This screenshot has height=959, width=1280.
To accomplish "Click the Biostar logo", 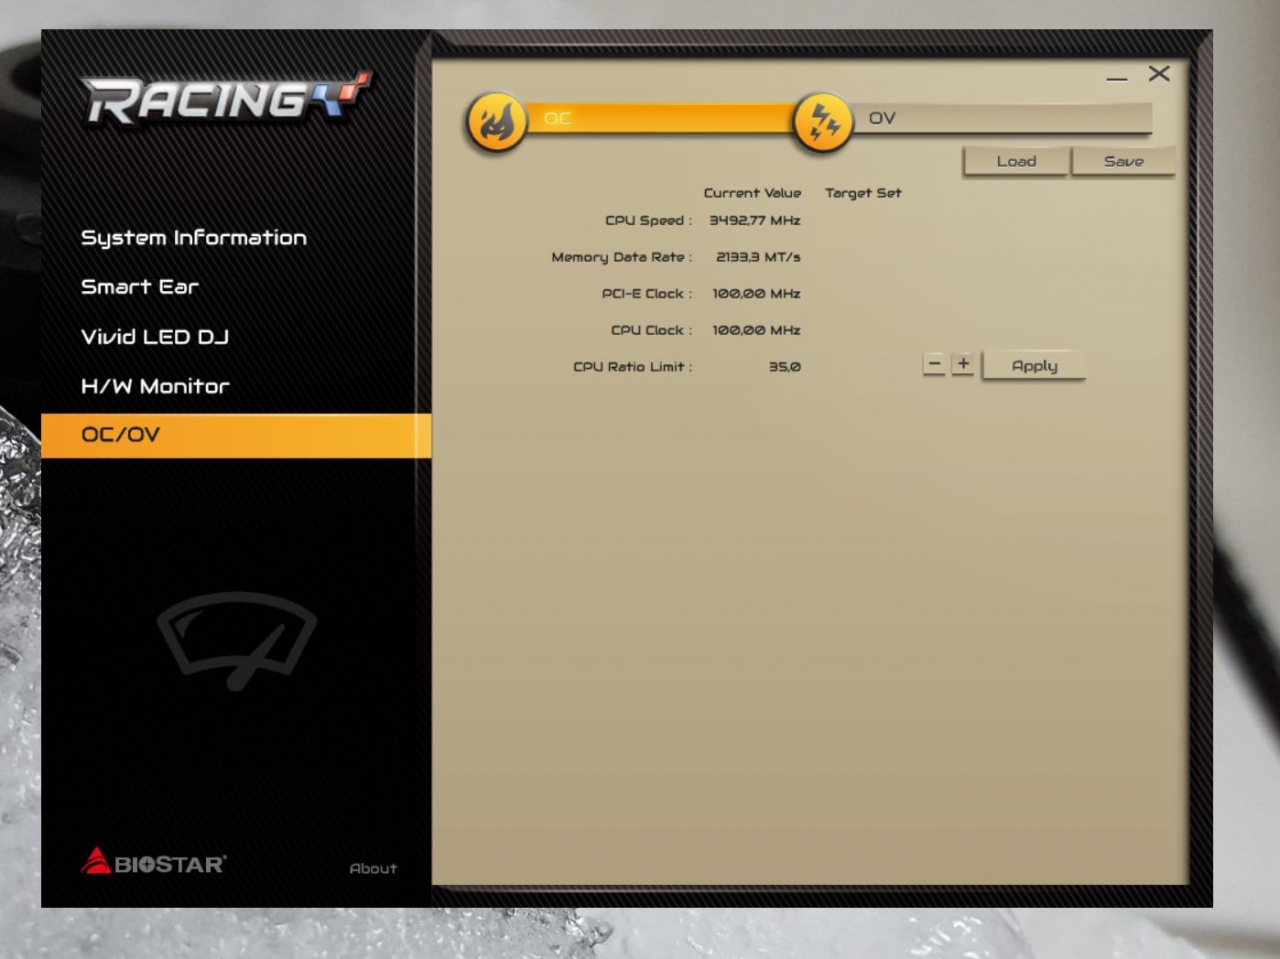I will click(154, 862).
